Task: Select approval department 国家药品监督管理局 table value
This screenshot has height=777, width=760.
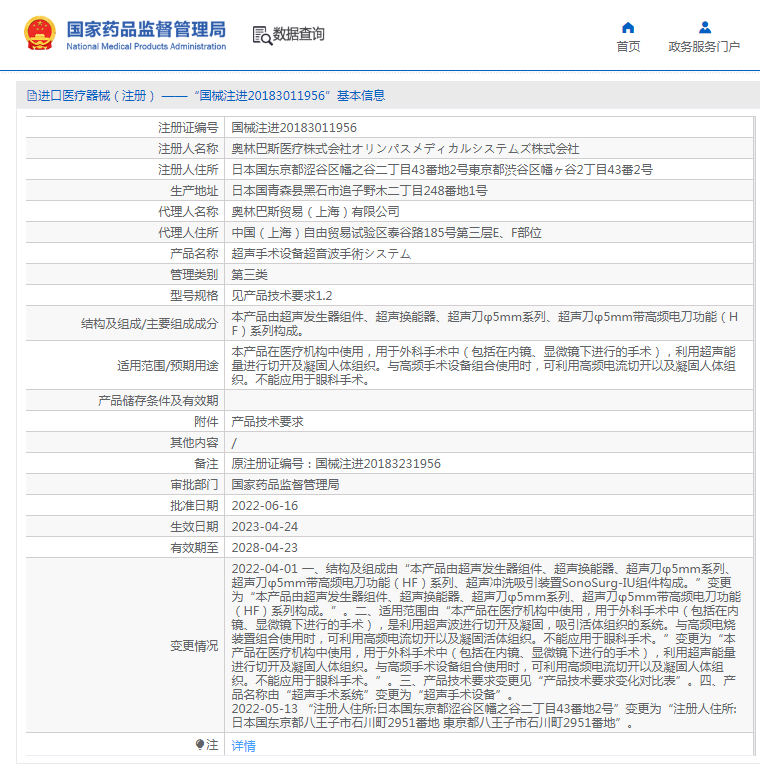Action: (x=285, y=485)
